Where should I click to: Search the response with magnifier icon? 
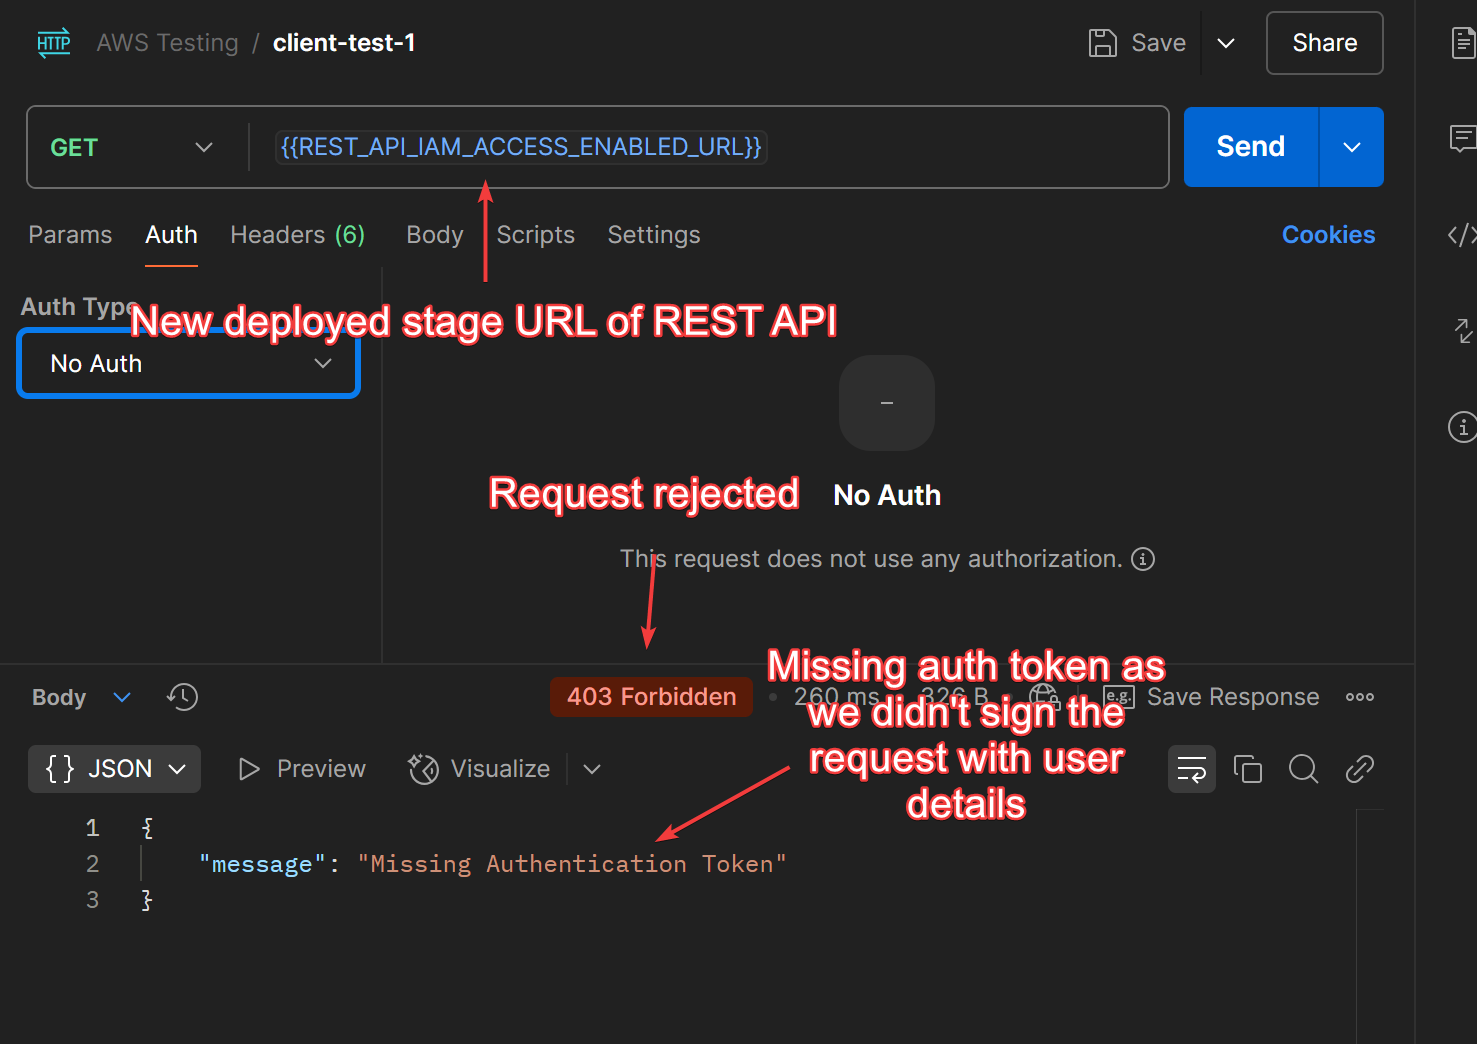click(1303, 769)
